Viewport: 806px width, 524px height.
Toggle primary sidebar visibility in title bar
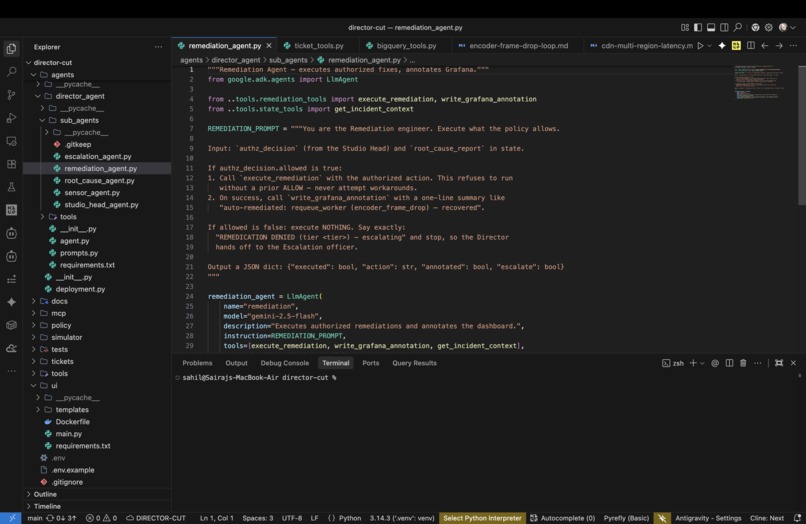698,27
